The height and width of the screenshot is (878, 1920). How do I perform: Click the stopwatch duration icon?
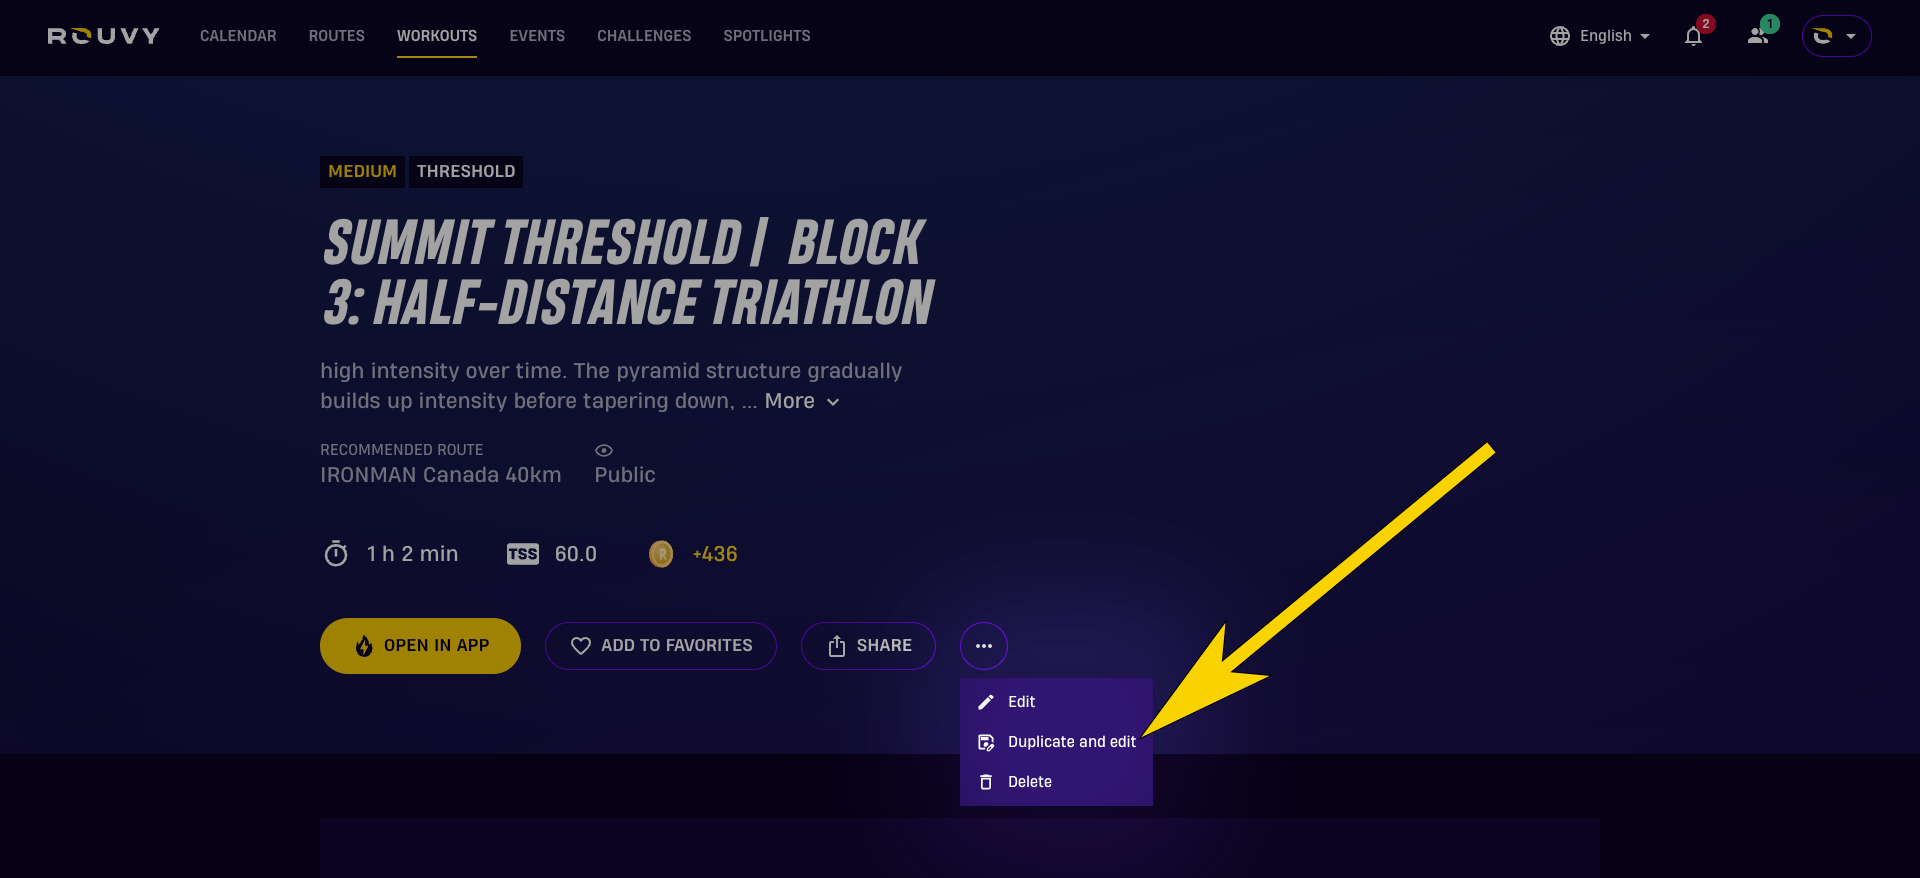pos(336,554)
